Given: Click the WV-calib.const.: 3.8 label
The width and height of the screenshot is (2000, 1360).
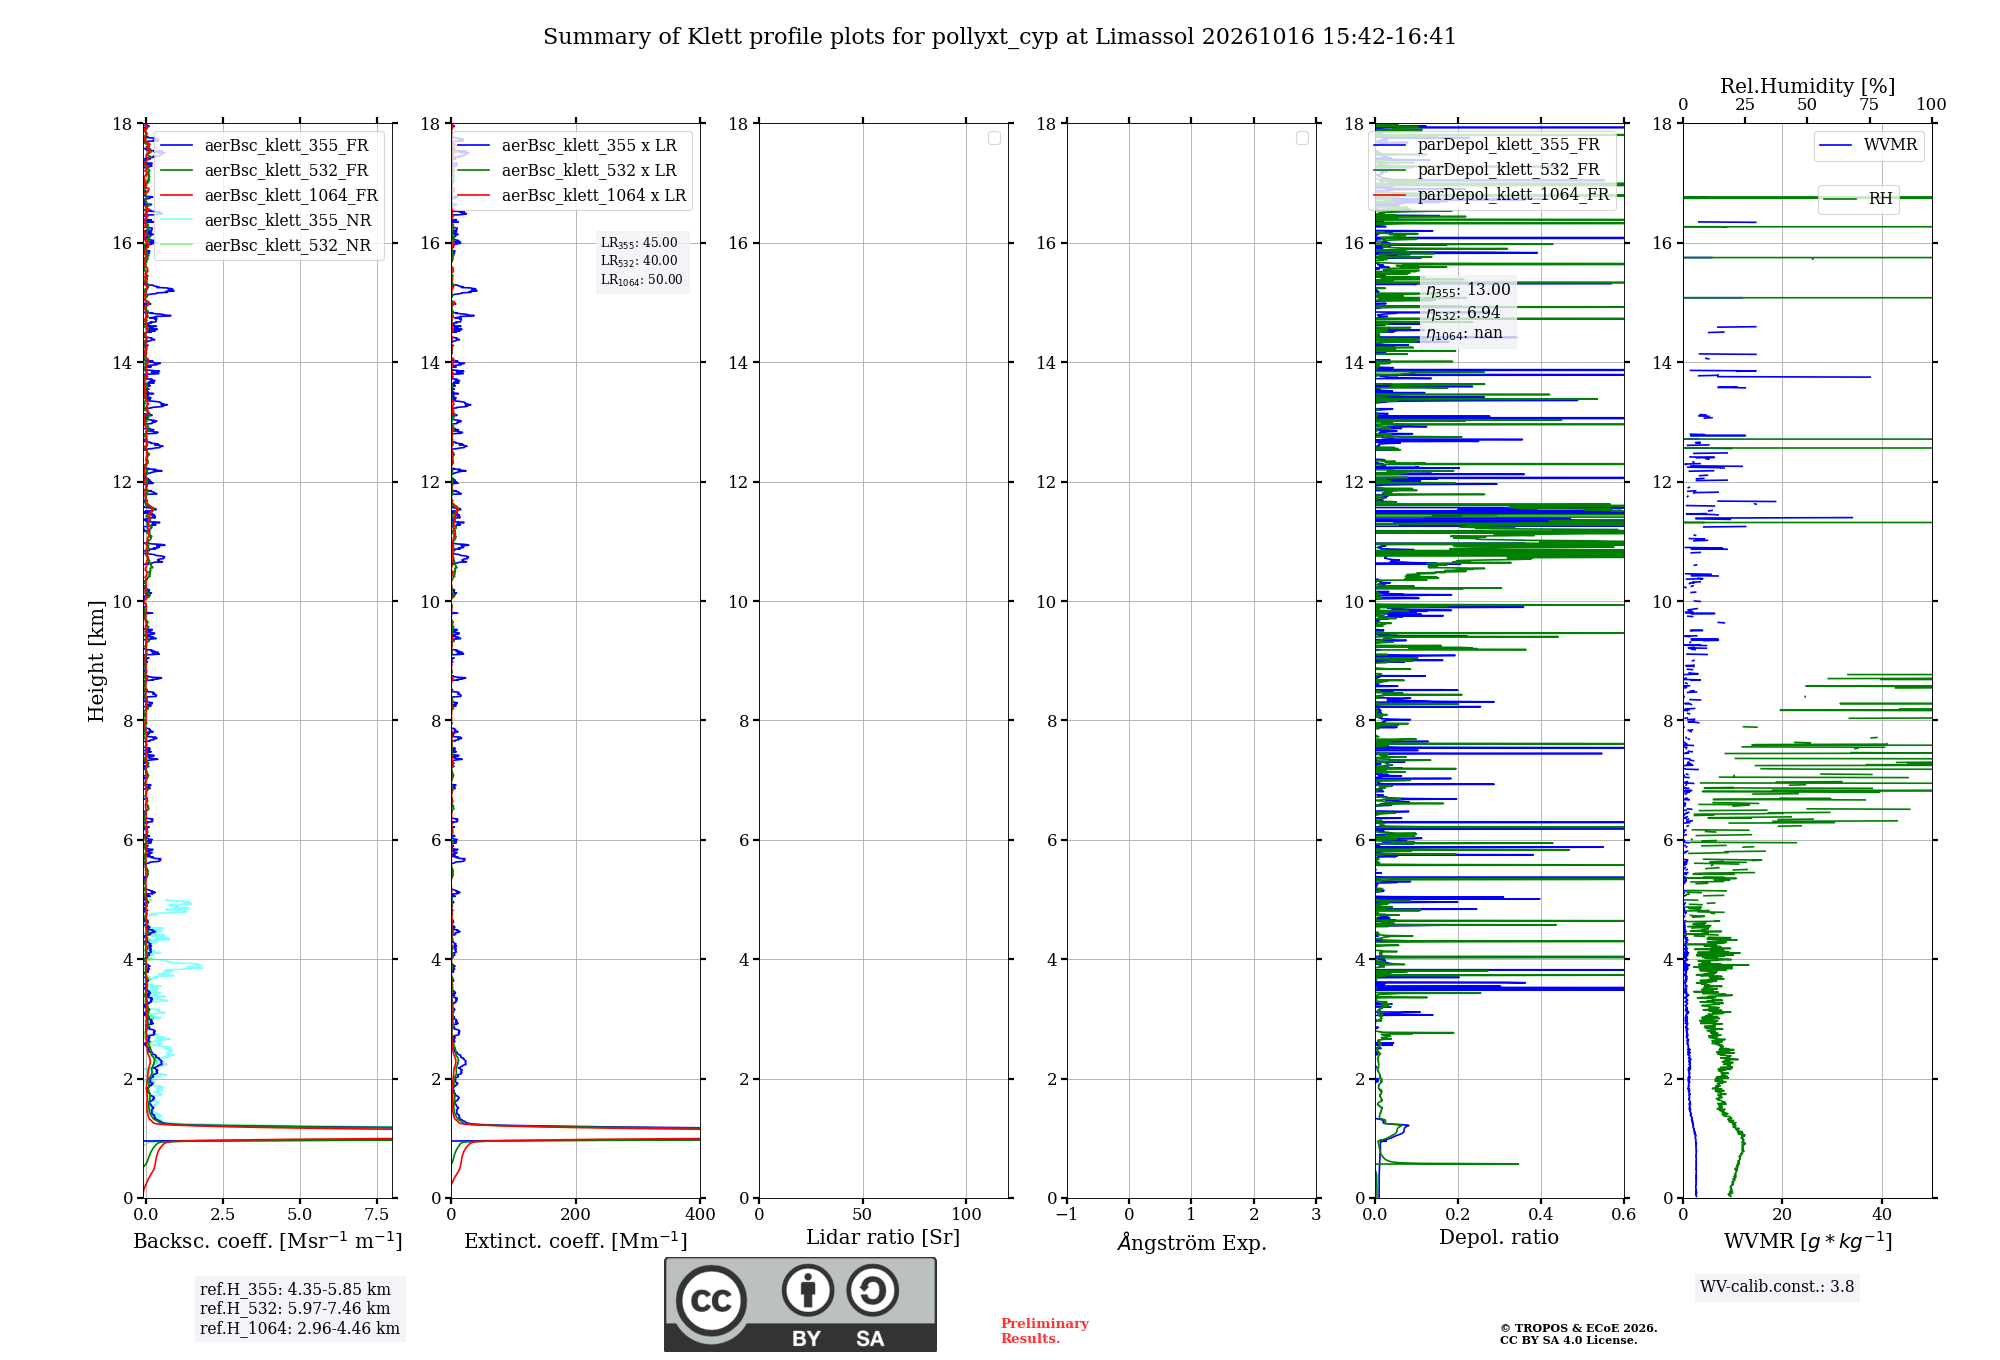Looking at the screenshot, I should click(x=1777, y=1287).
